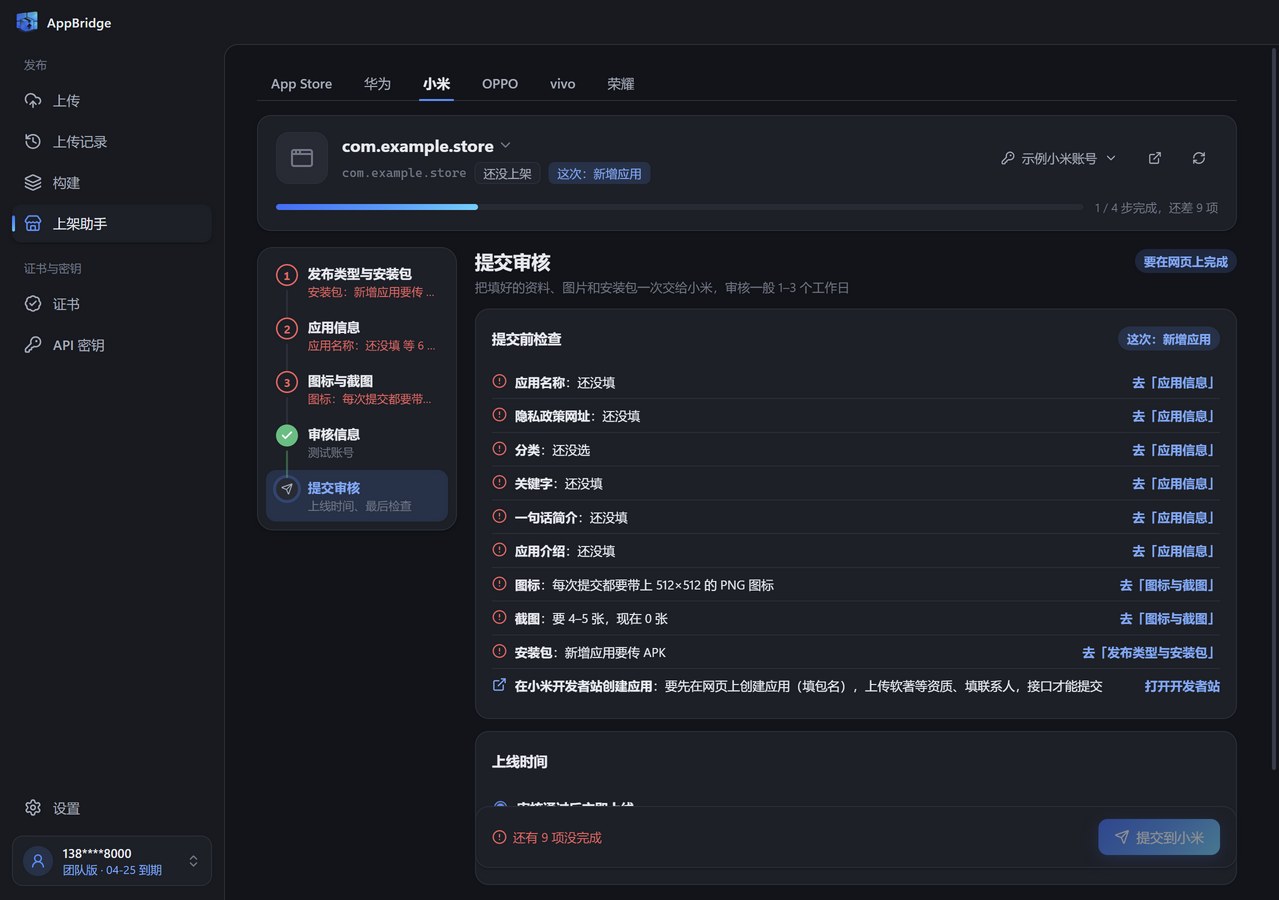
Task: Click warning icon beside 安装包 row
Action: coord(500,651)
